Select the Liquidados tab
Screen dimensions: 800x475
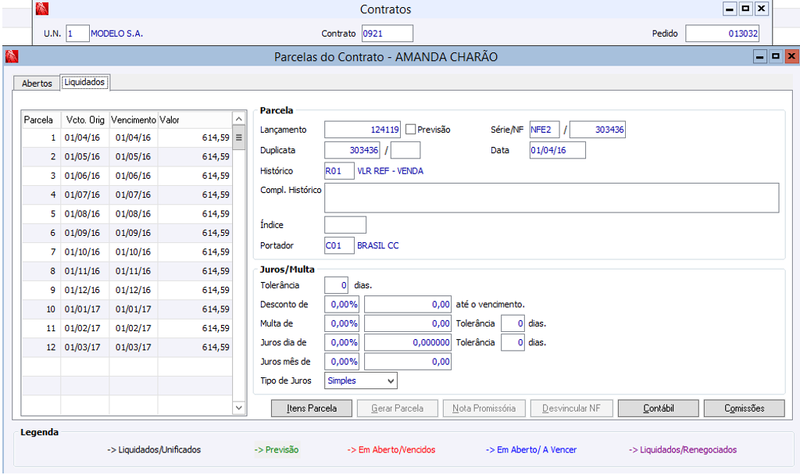pos(85,82)
